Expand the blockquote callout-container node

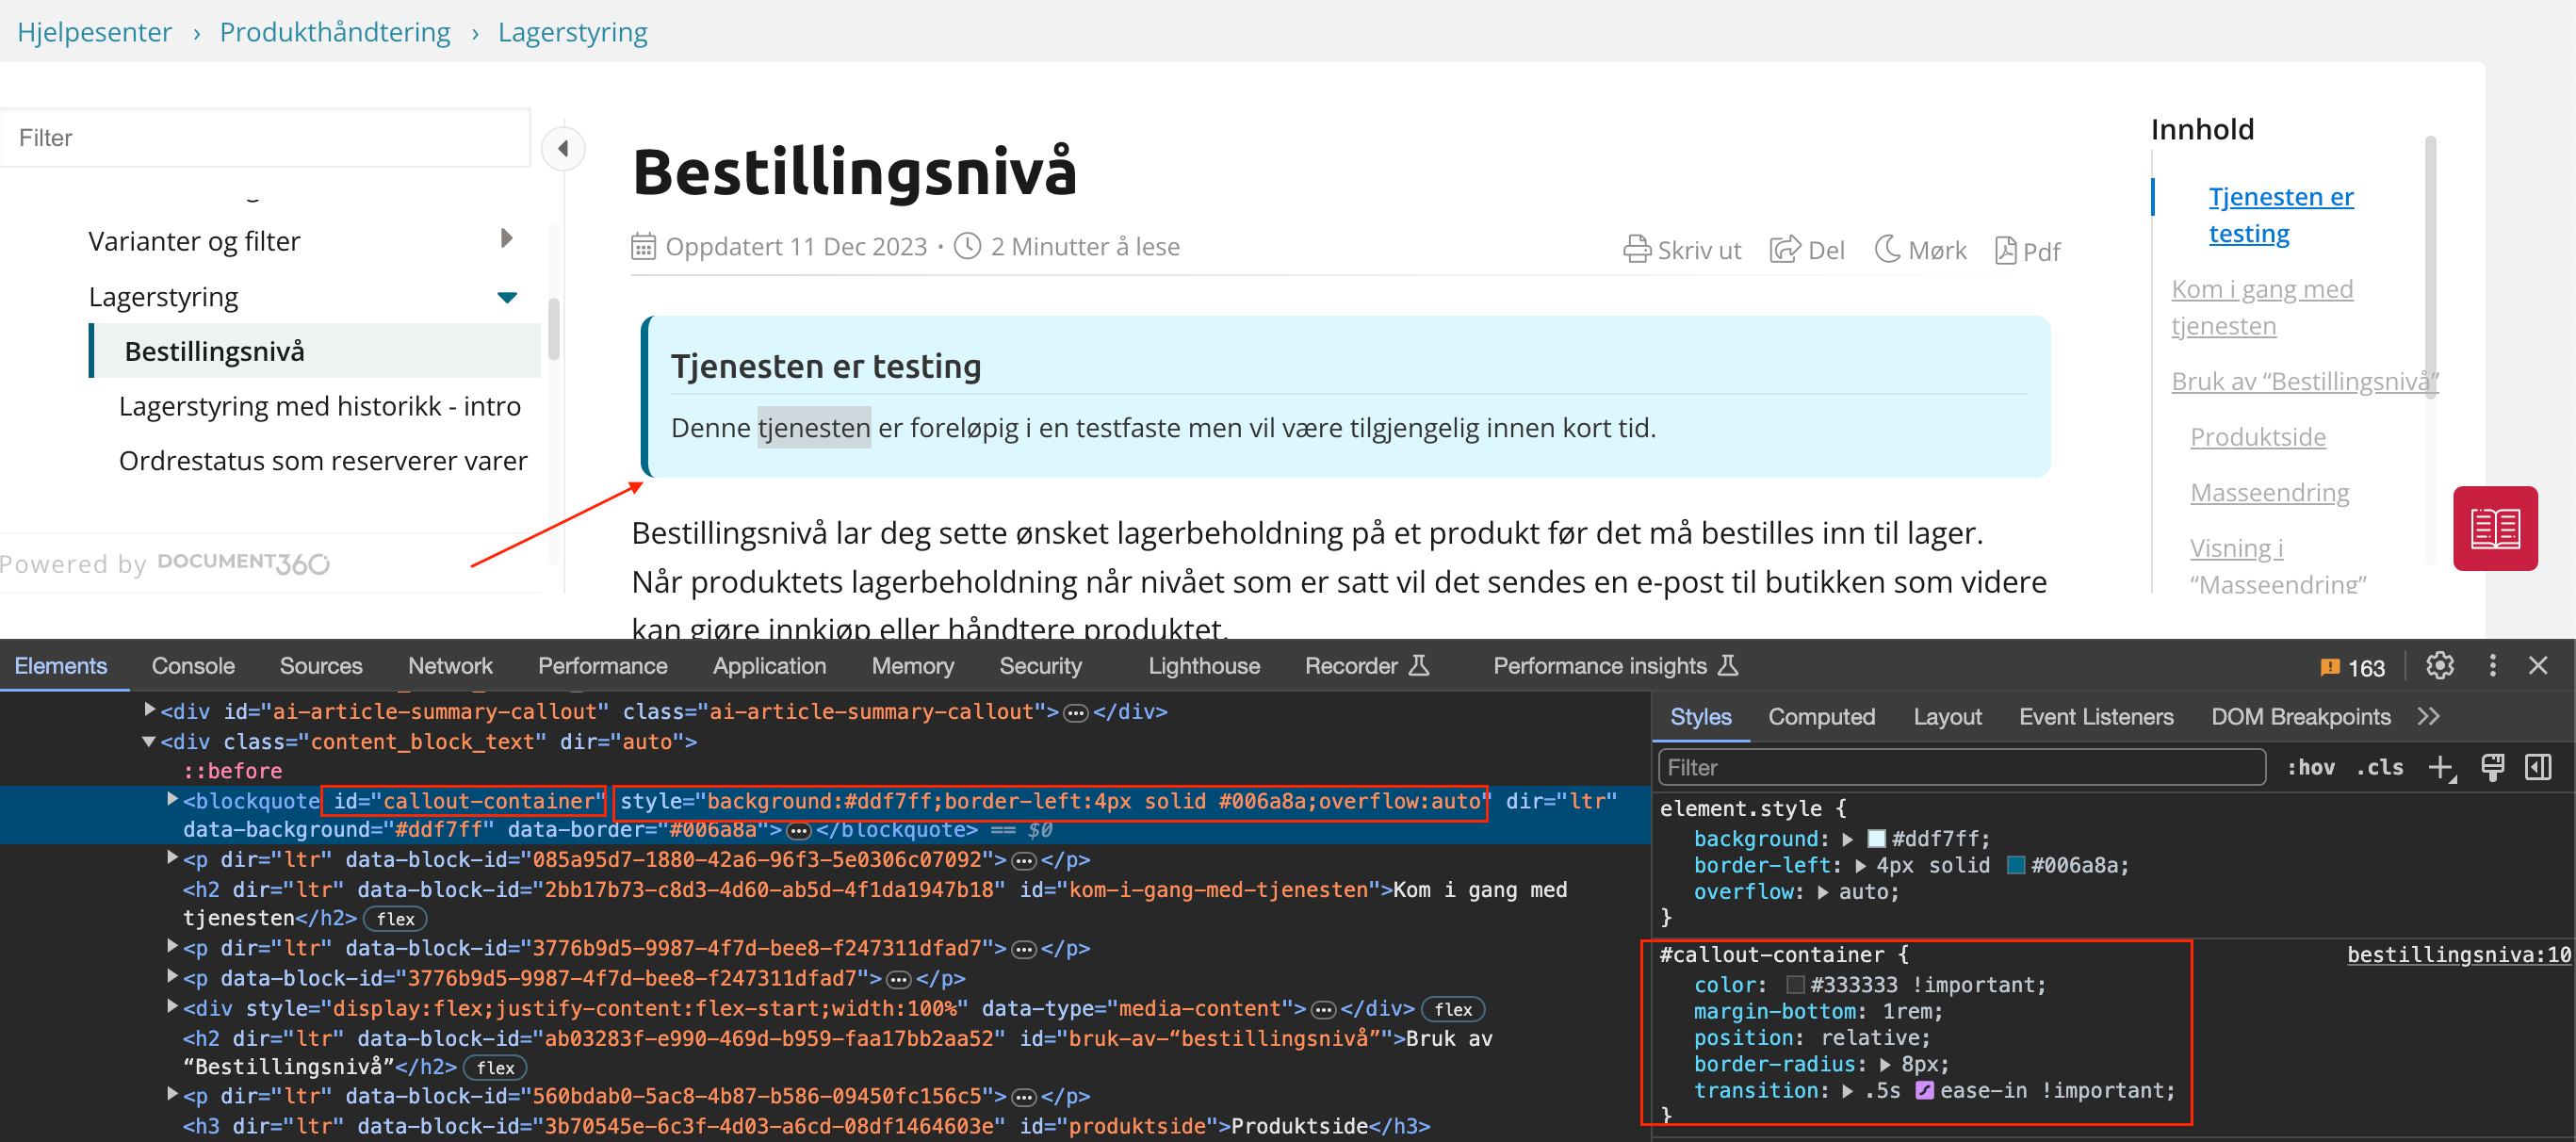(172, 799)
